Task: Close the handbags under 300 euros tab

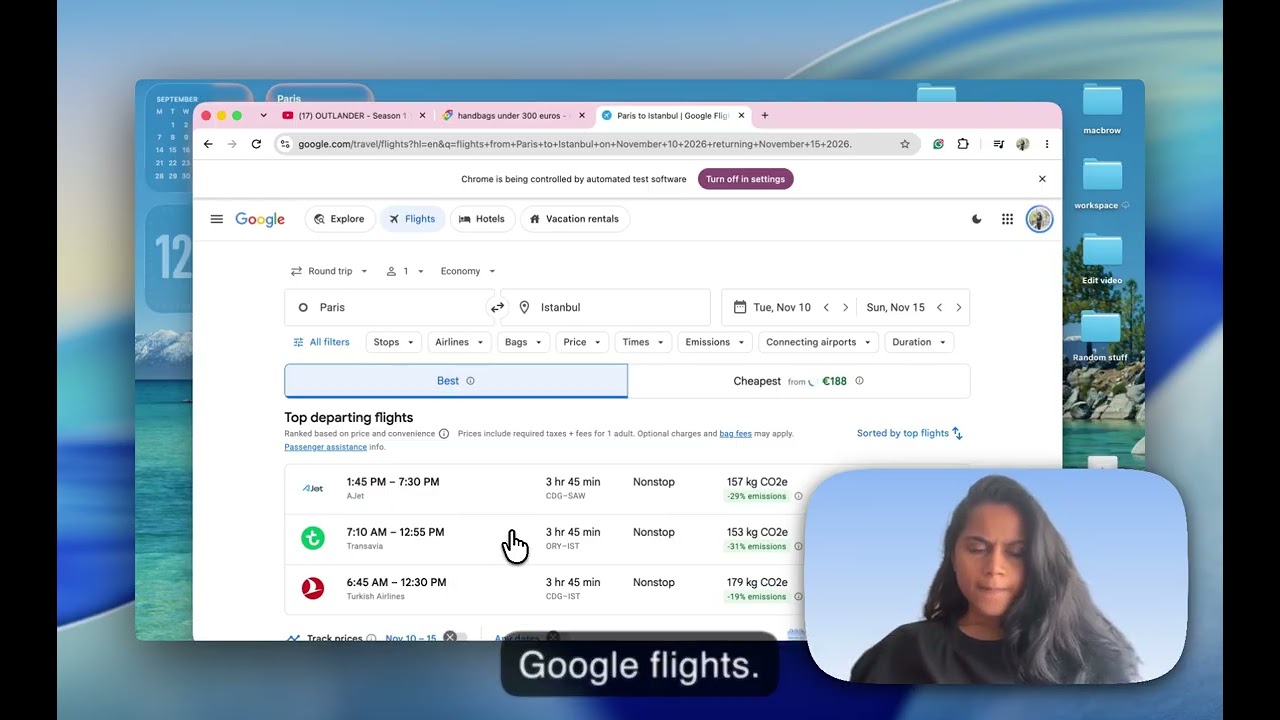Action: click(x=582, y=115)
